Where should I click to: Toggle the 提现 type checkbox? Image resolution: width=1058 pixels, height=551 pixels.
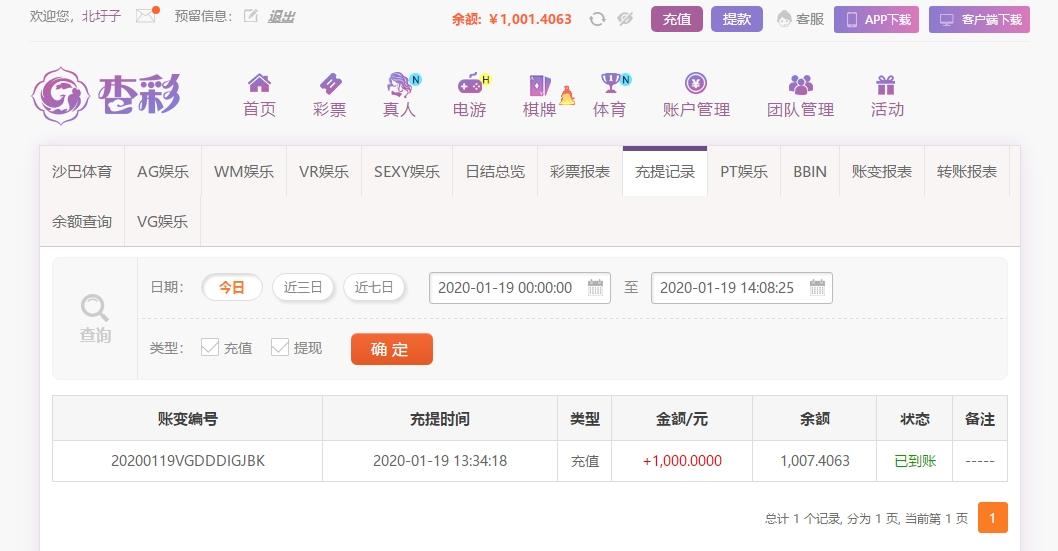pos(279,347)
